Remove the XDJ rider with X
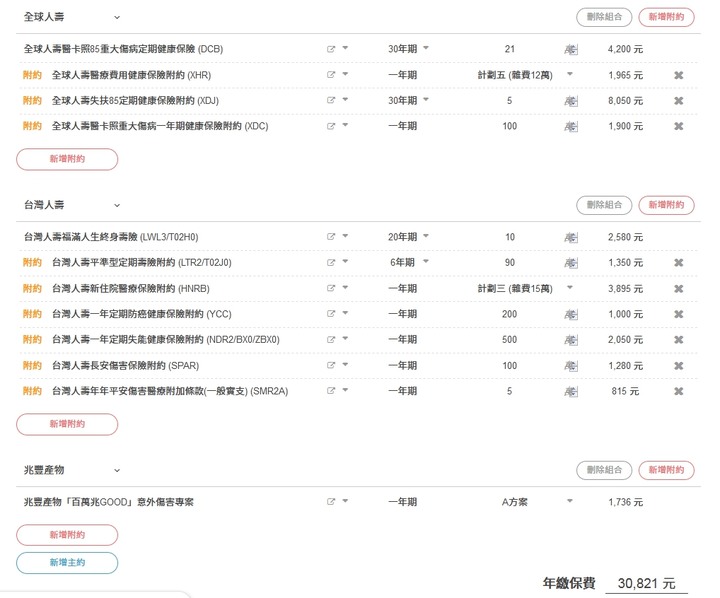 (x=679, y=101)
